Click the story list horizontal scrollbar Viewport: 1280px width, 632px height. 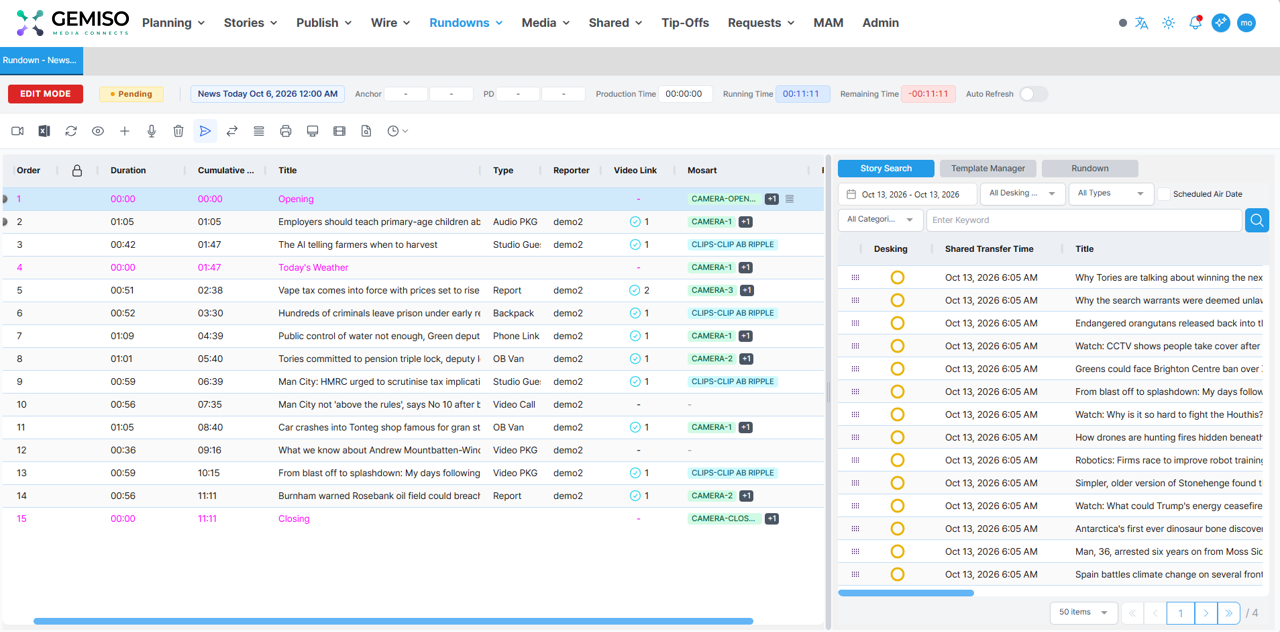click(x=906, y=593)
